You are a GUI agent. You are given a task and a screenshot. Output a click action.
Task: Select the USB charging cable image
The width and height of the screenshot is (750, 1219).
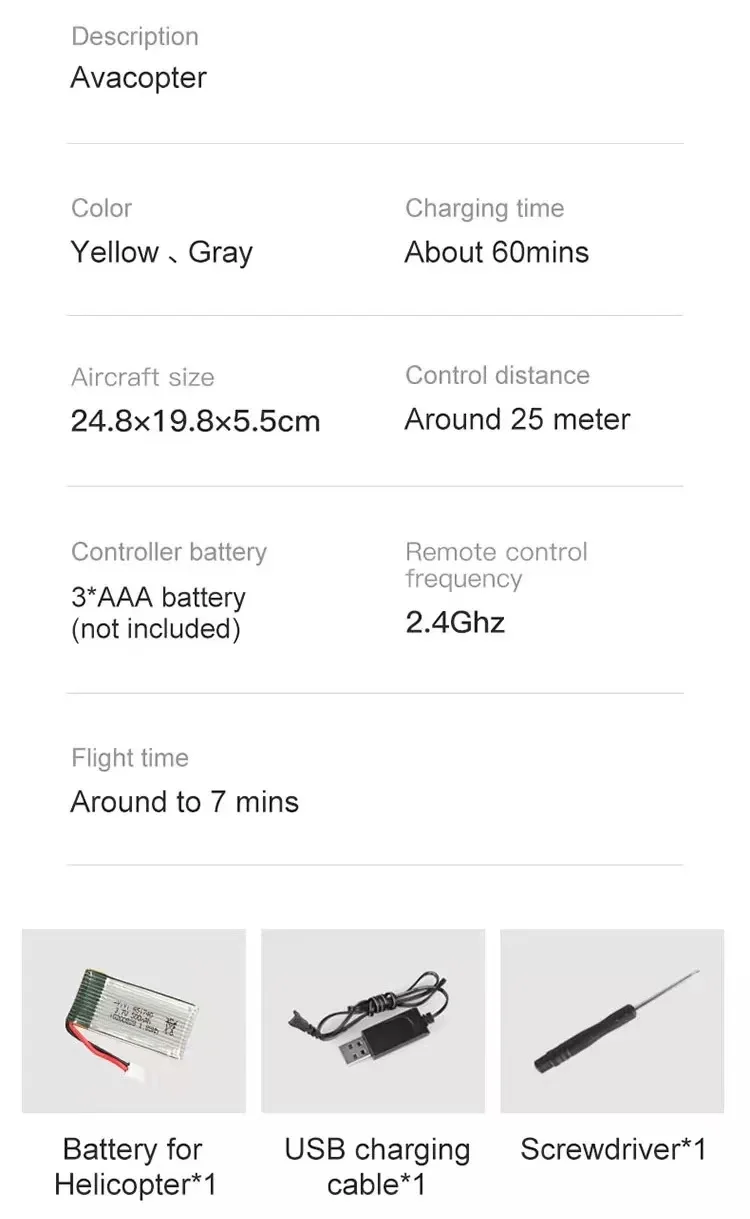pos(373,1020)
